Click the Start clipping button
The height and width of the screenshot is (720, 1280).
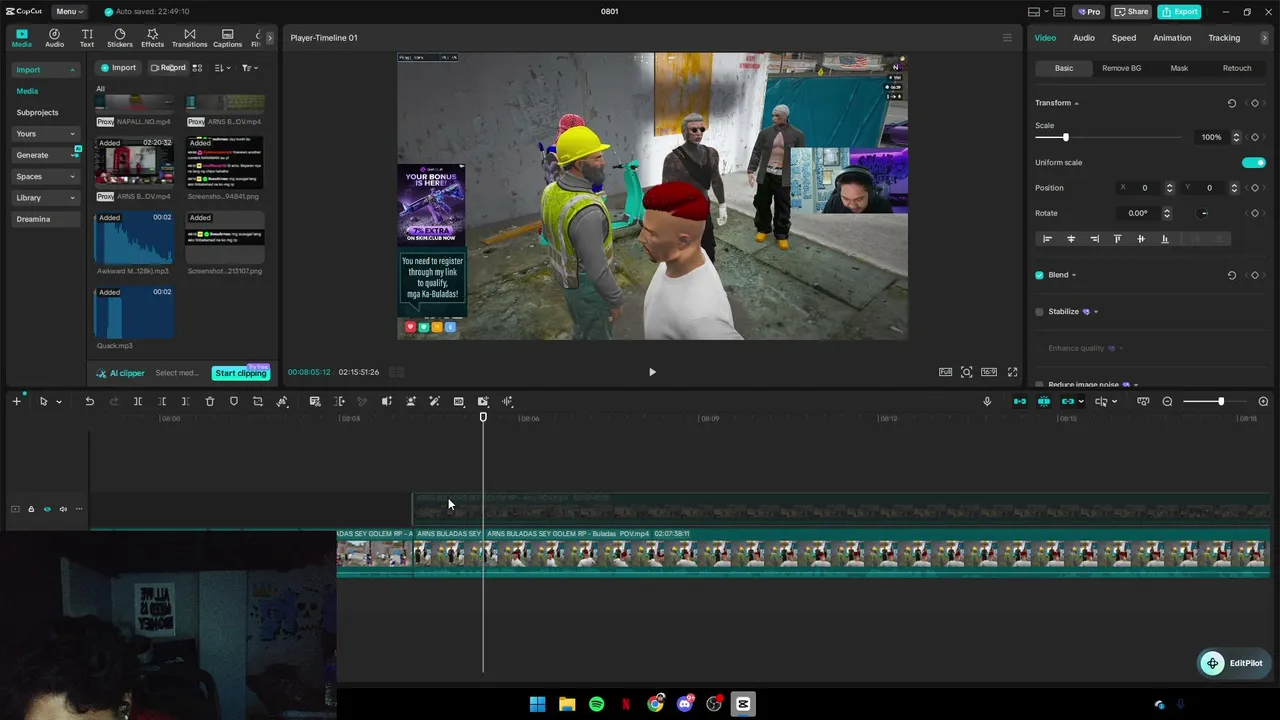[241, 373]
